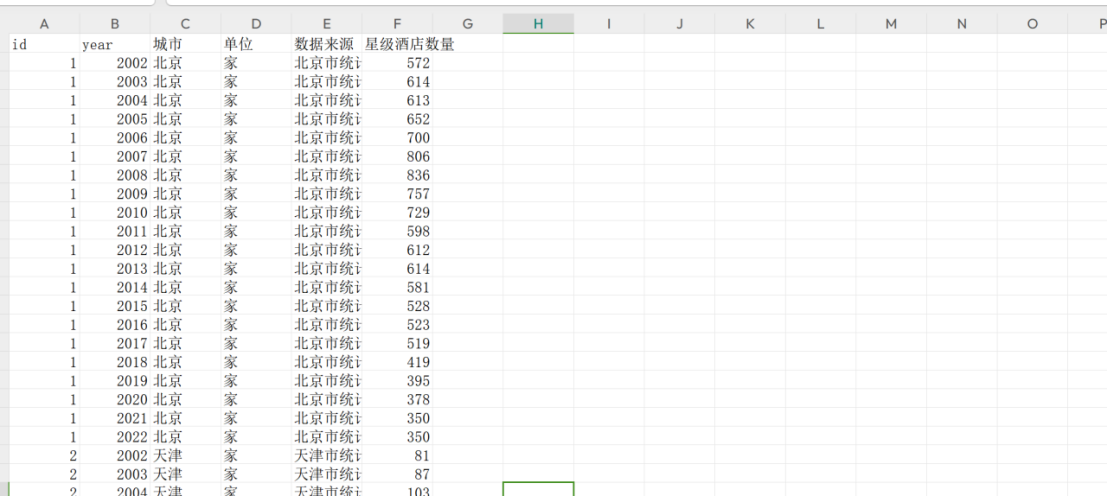Screen dimensions: 1108x496
Task: Select the cell with value 836
Action: coord(397,175)
